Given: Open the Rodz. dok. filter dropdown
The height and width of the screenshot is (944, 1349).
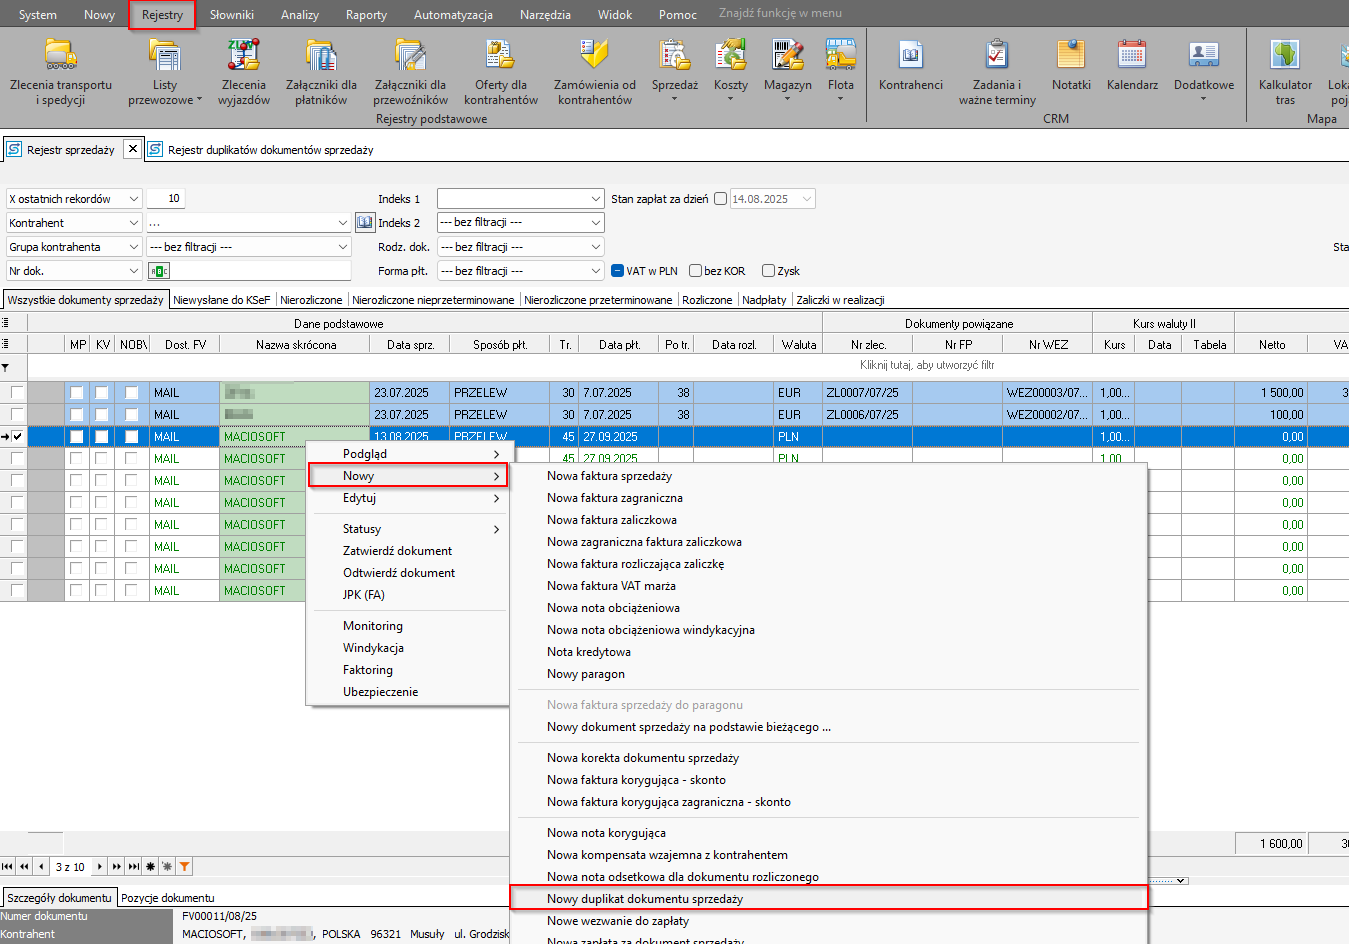Looking at the screenshot, I should pos(596,247).
